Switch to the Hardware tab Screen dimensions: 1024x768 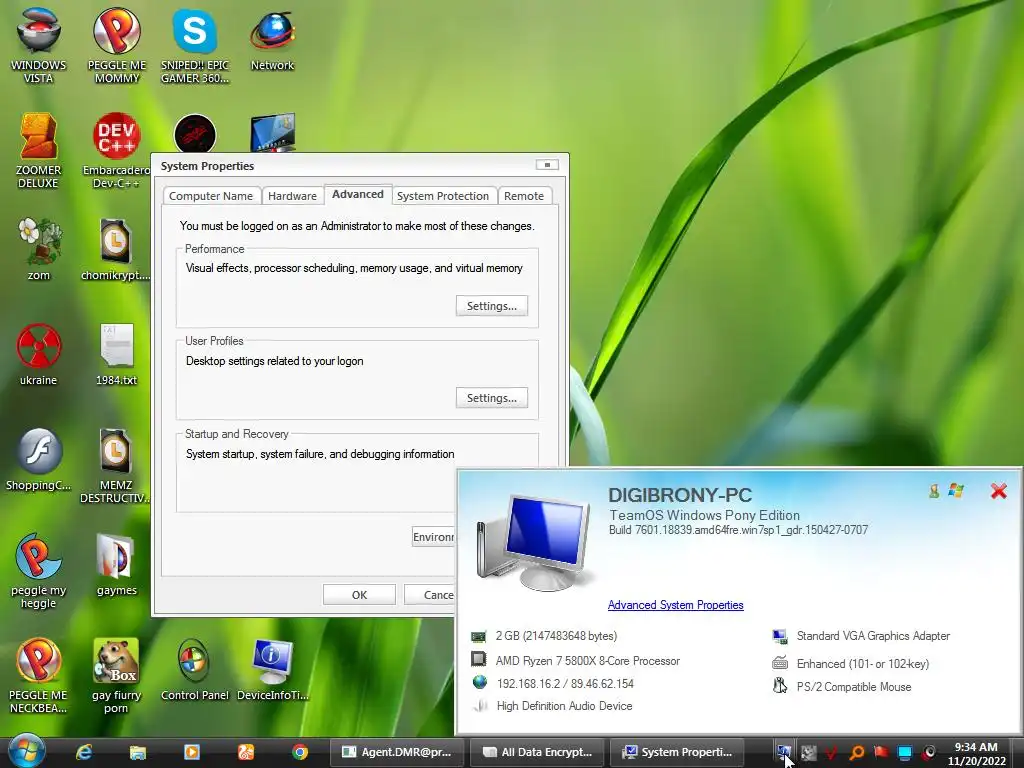[x=292, y=196]
